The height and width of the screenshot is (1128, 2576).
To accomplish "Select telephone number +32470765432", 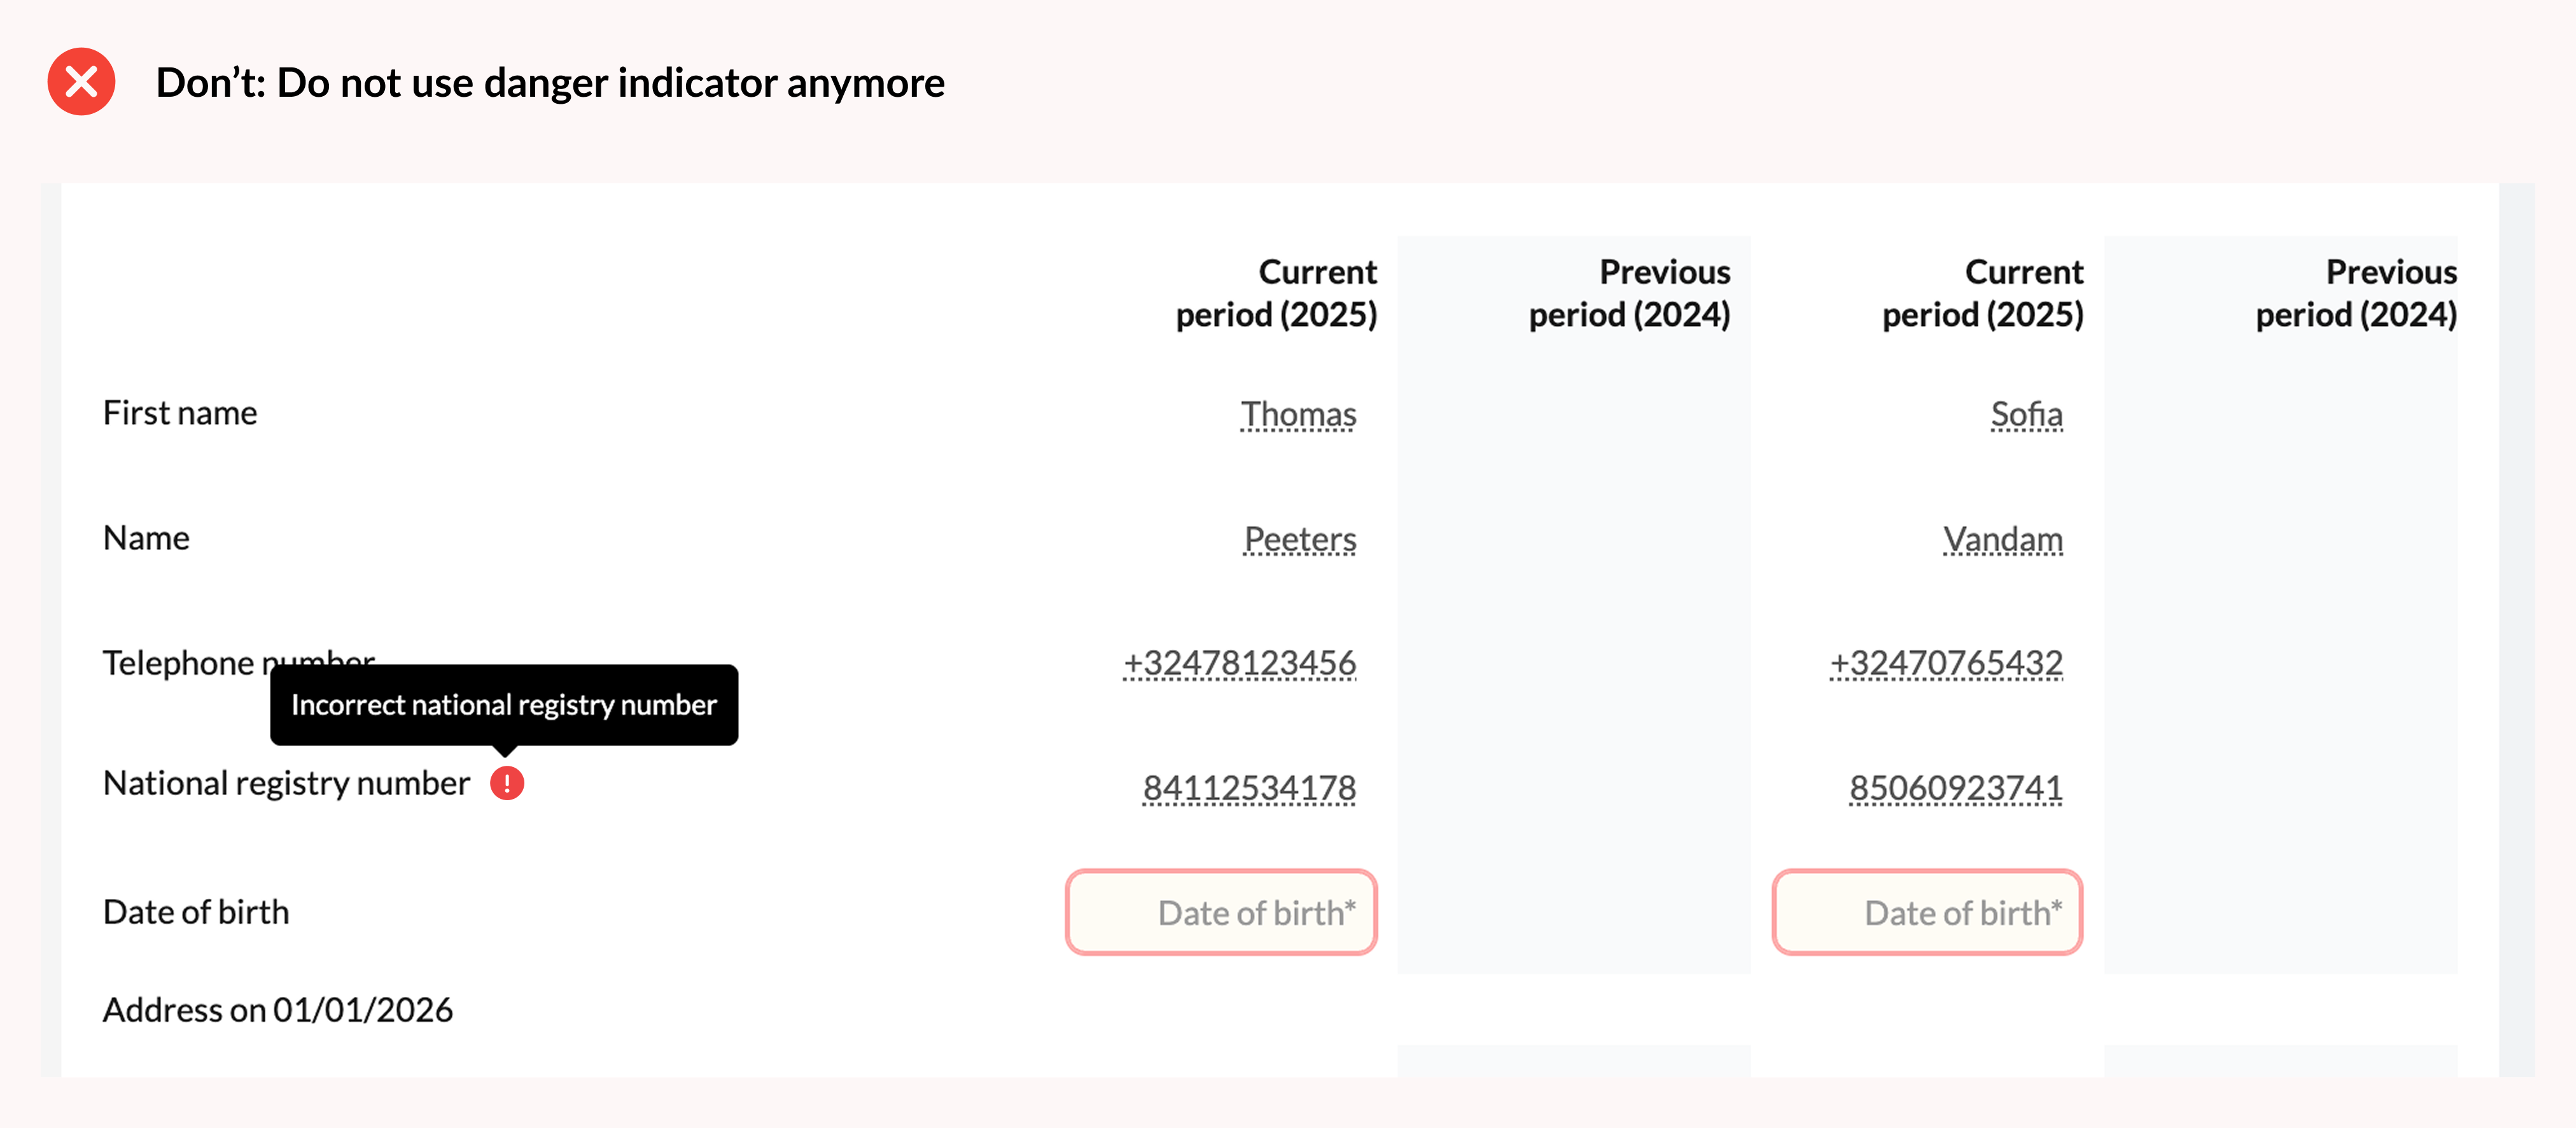I will pos(1946,663).
